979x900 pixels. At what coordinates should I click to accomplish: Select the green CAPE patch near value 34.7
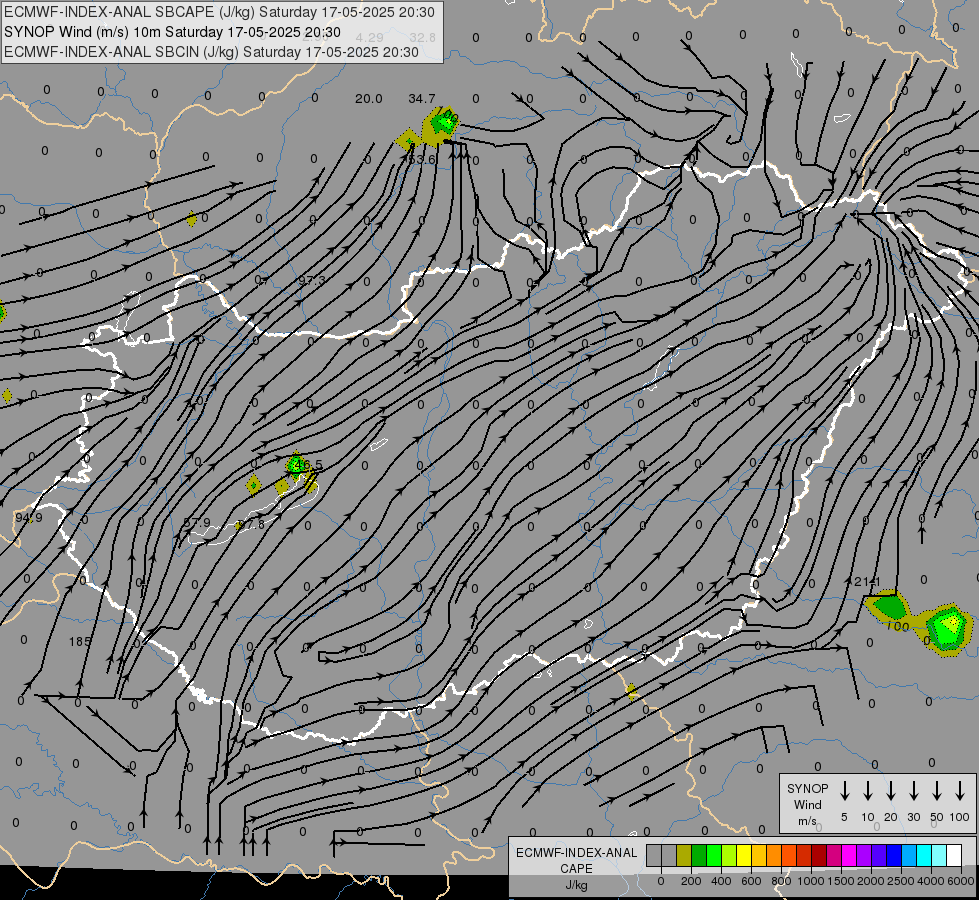[445, 121]
